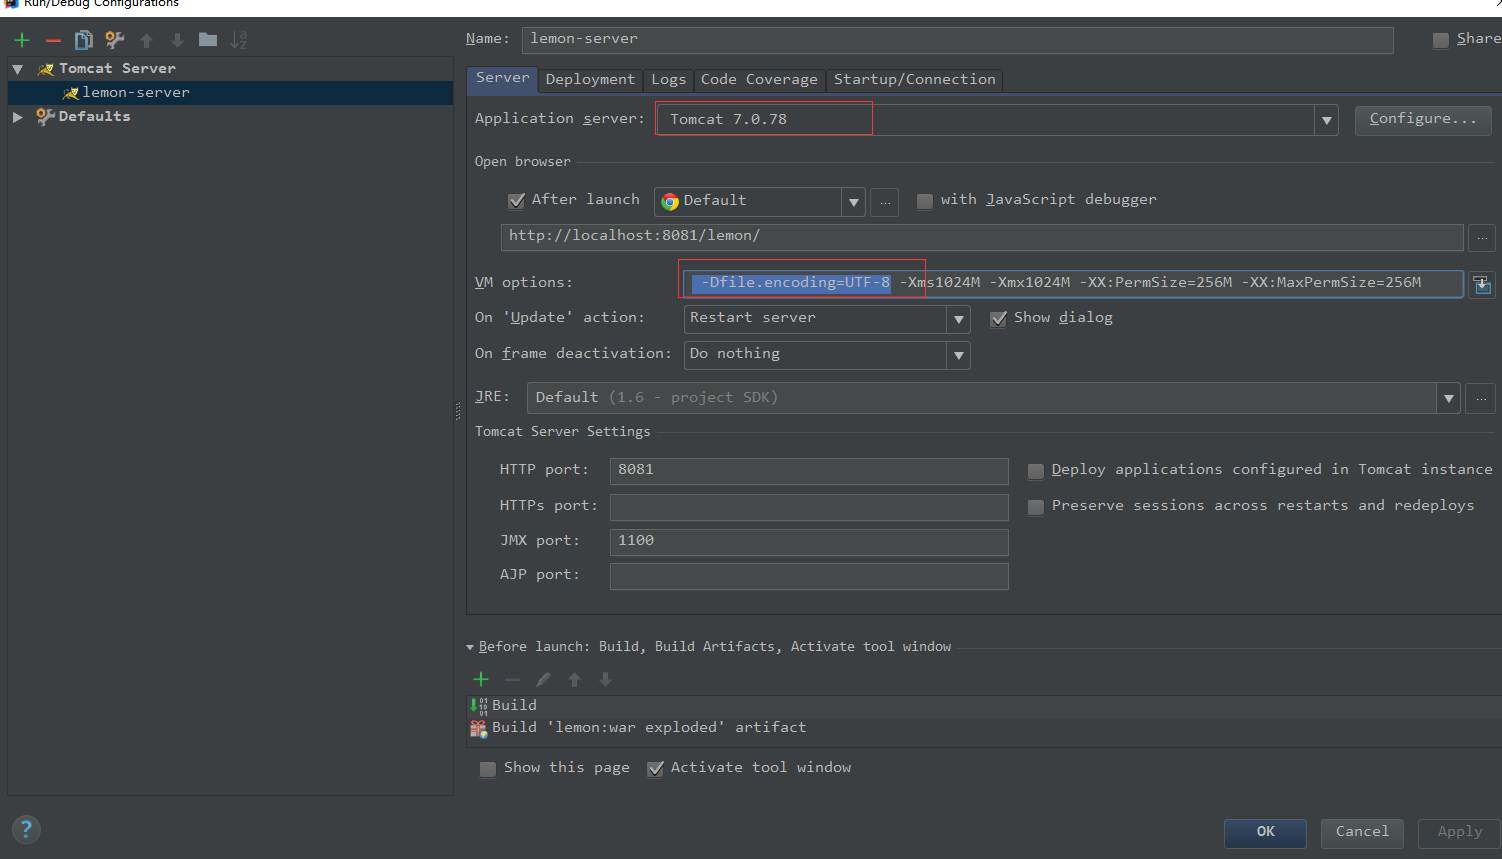Add a new Before launch task

(x=480, y=679)
